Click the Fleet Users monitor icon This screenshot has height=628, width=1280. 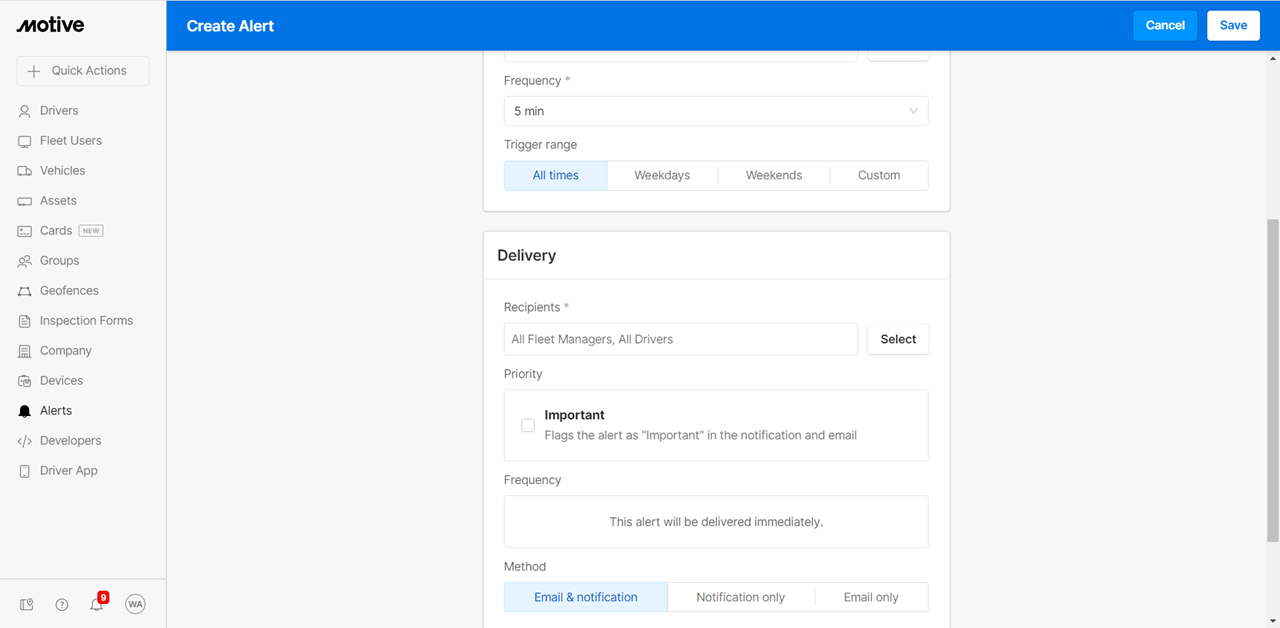pyautogui.click(x=25, y=141)
